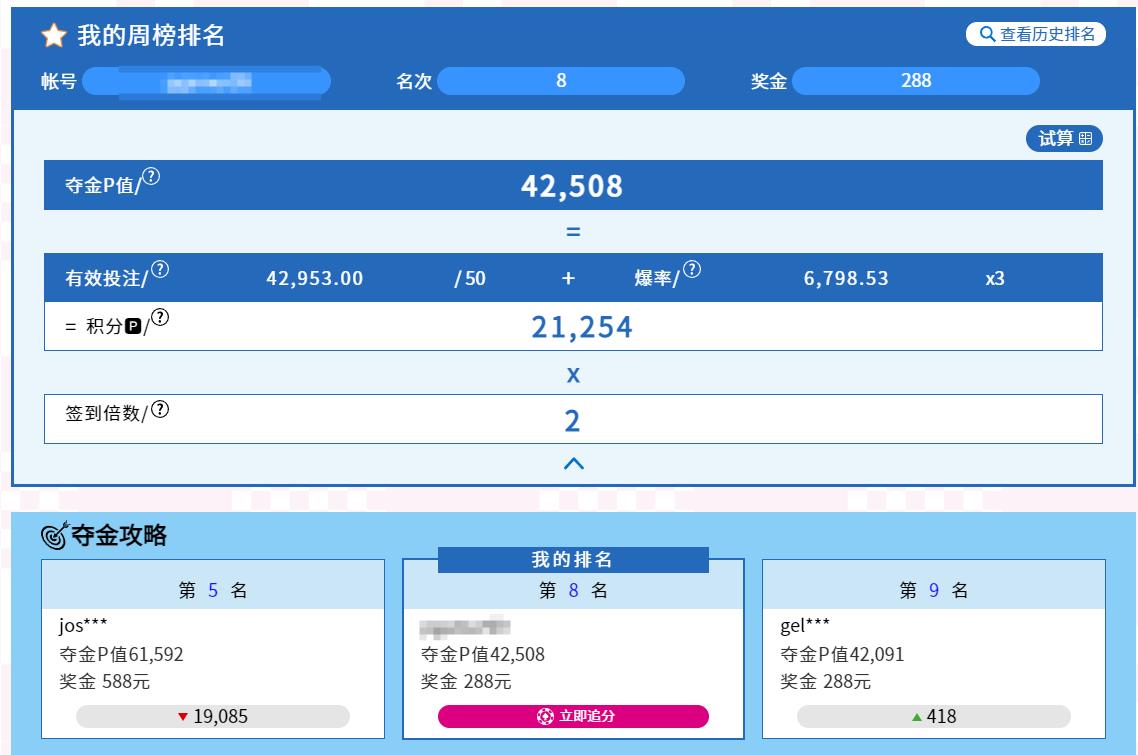Screen dimensions: 1138x755
Task: Click the 奖金 field showing 288
Action: [915, 81]
